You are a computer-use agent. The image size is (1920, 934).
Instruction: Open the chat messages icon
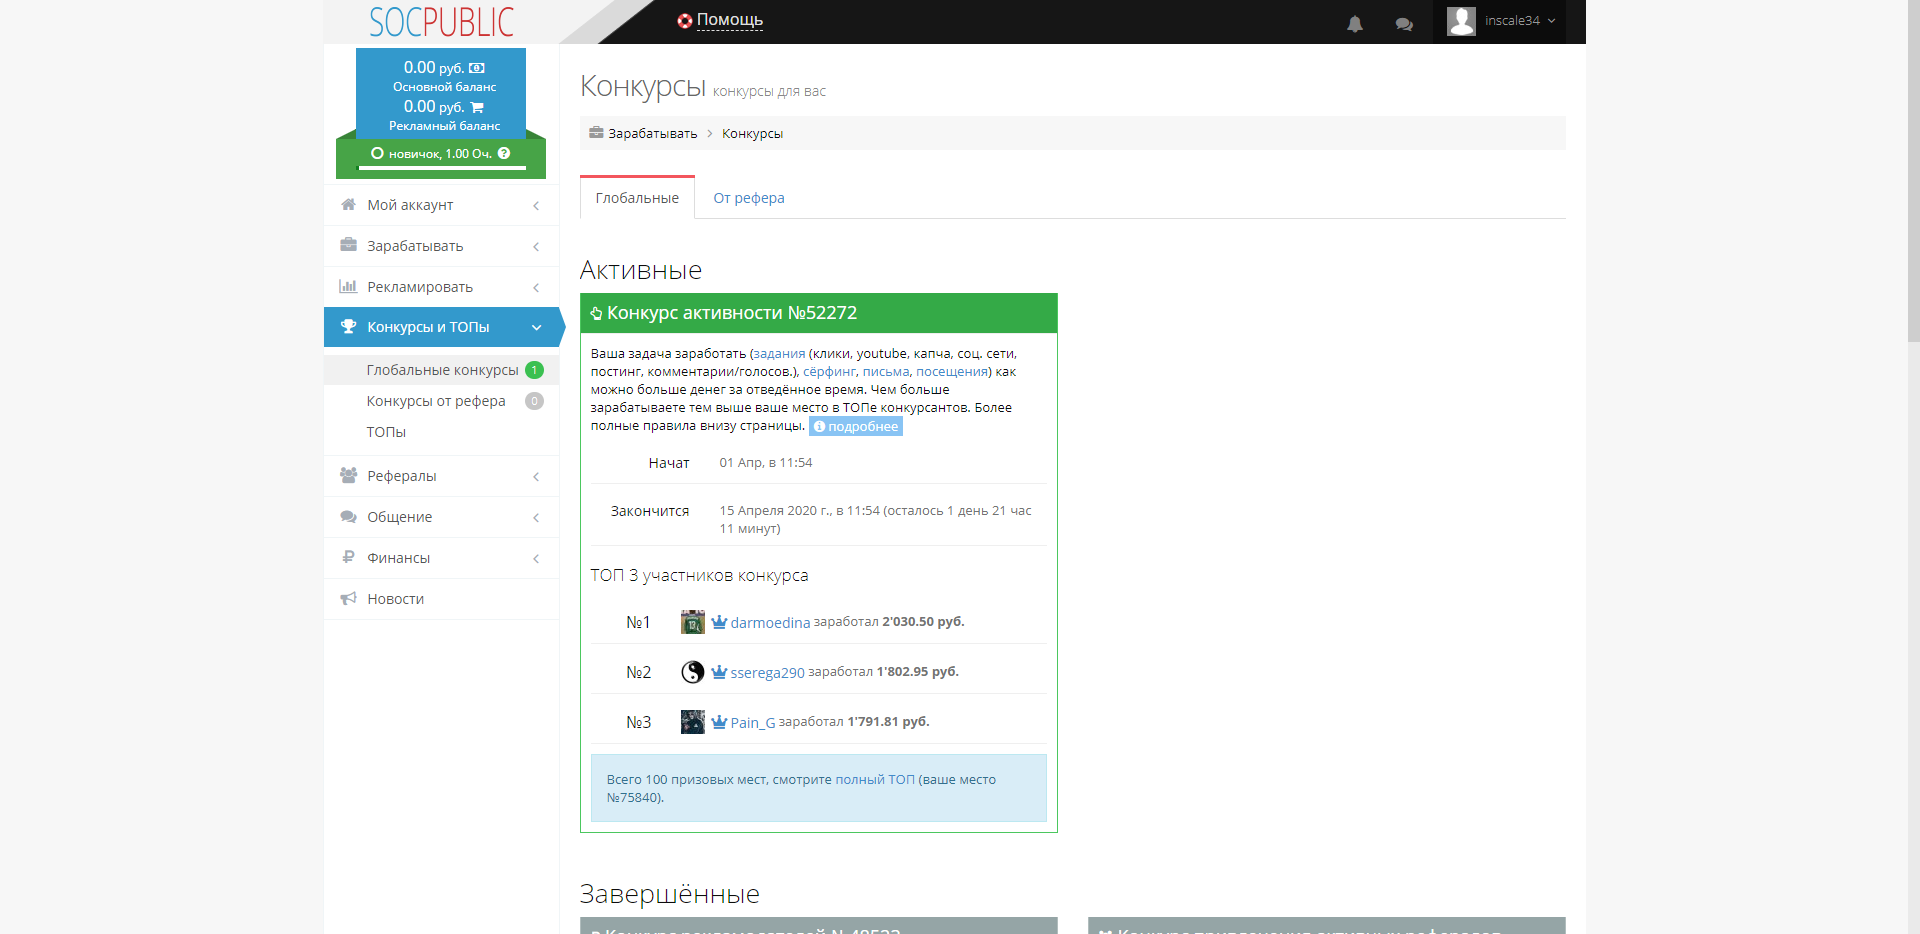click(x=1404, y=23)
